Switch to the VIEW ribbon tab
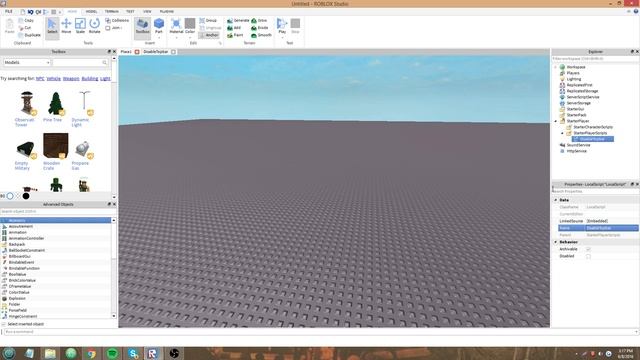640x360 pixels. click(x=147, y=11)
